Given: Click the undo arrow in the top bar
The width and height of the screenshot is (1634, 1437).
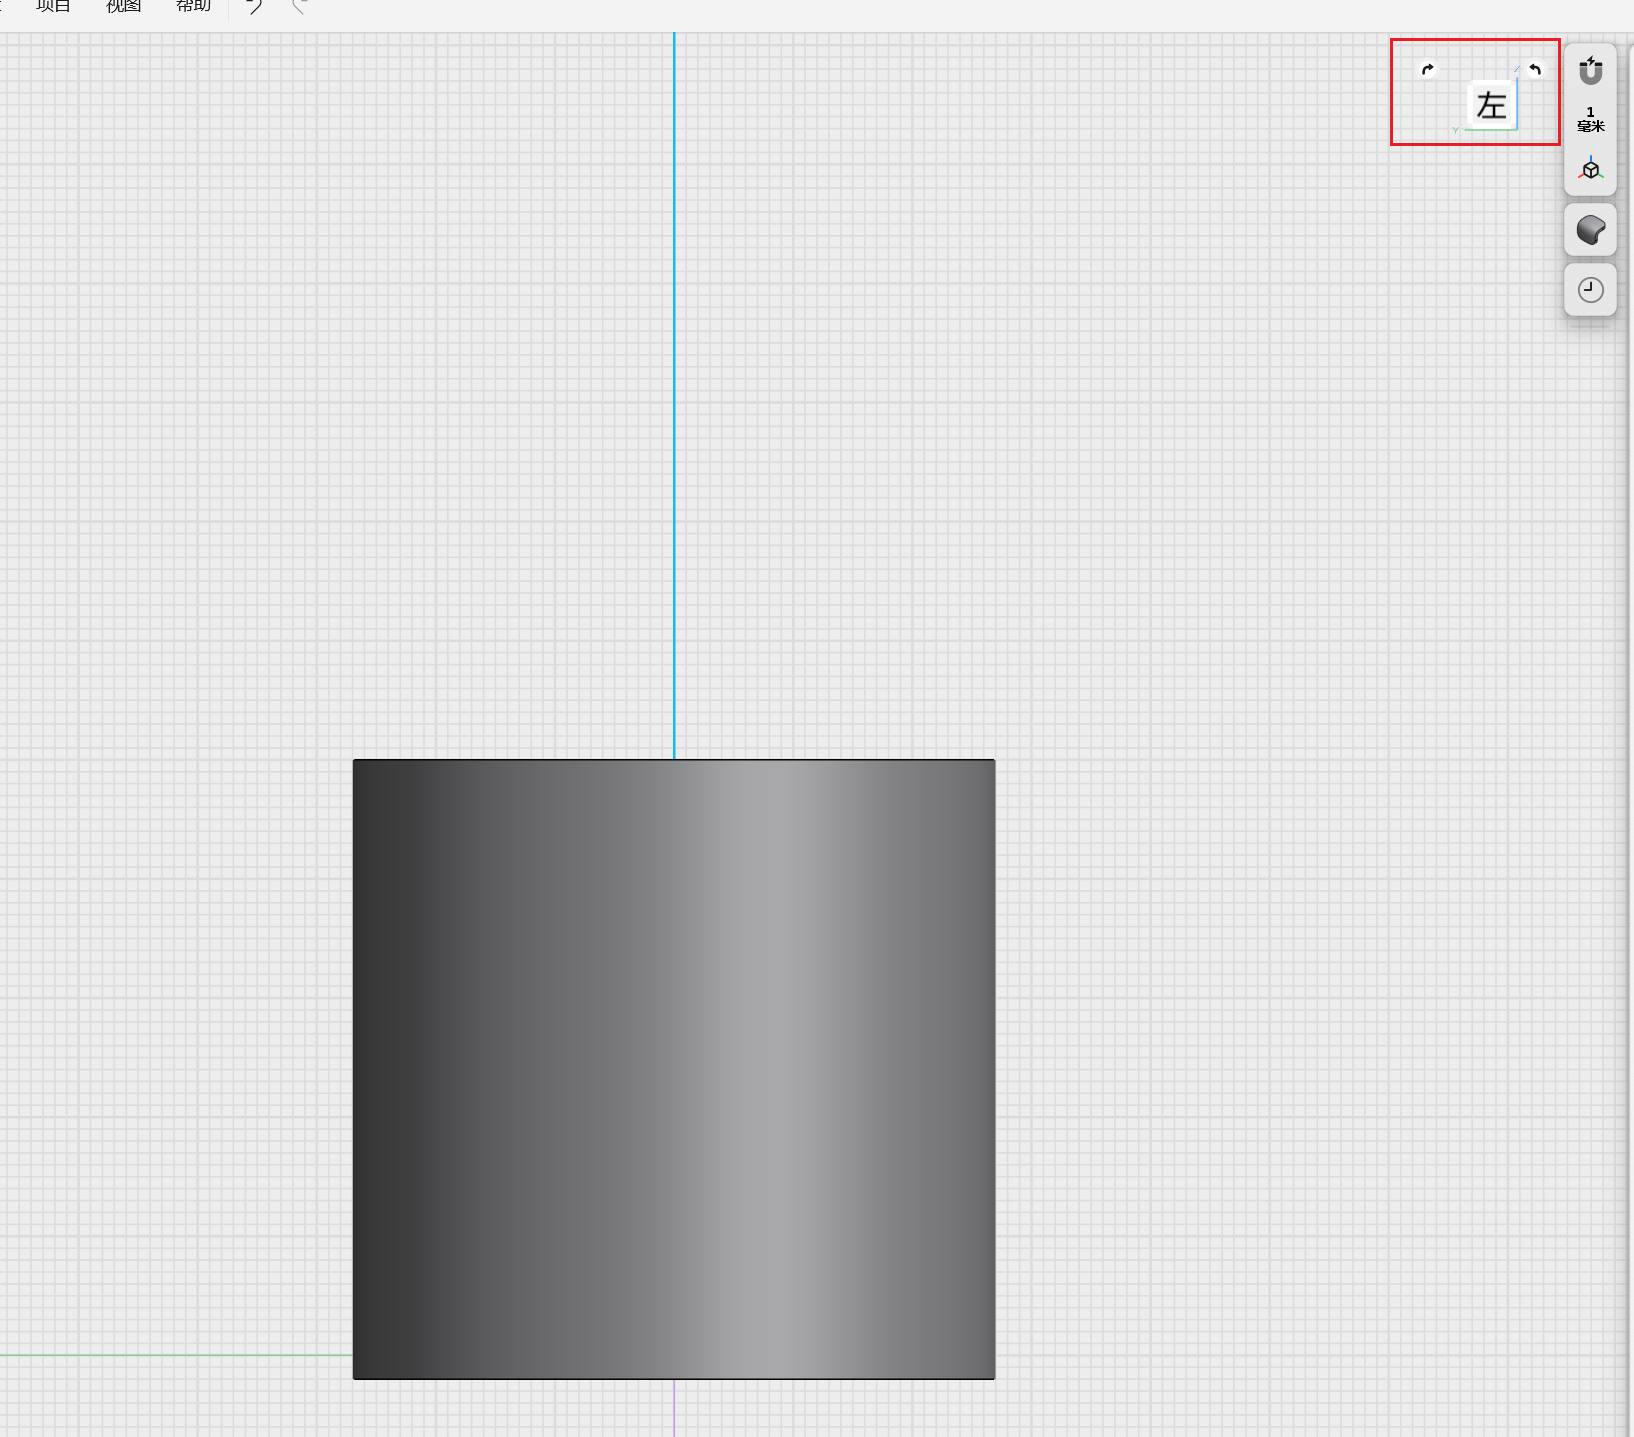Looking at the screenshot, I should (x=255, y=7).
